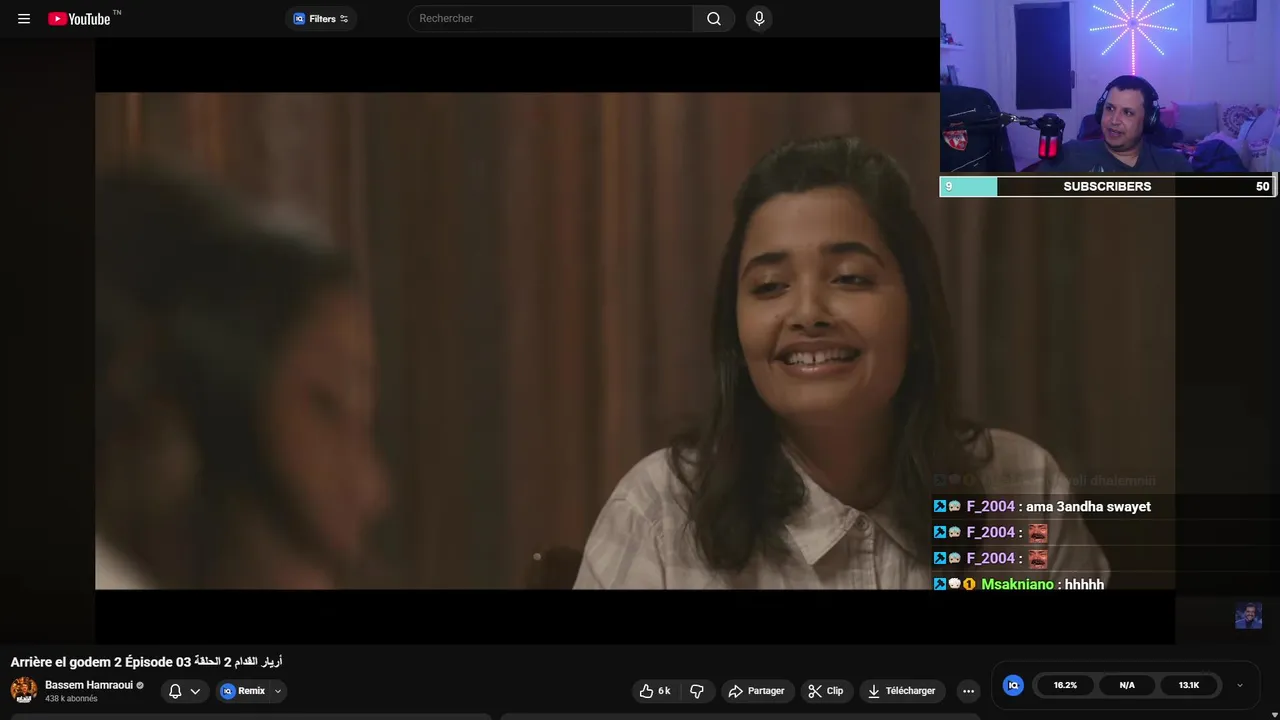Open Bassem Hamraoui channel avatar

(x=24, y=690)
